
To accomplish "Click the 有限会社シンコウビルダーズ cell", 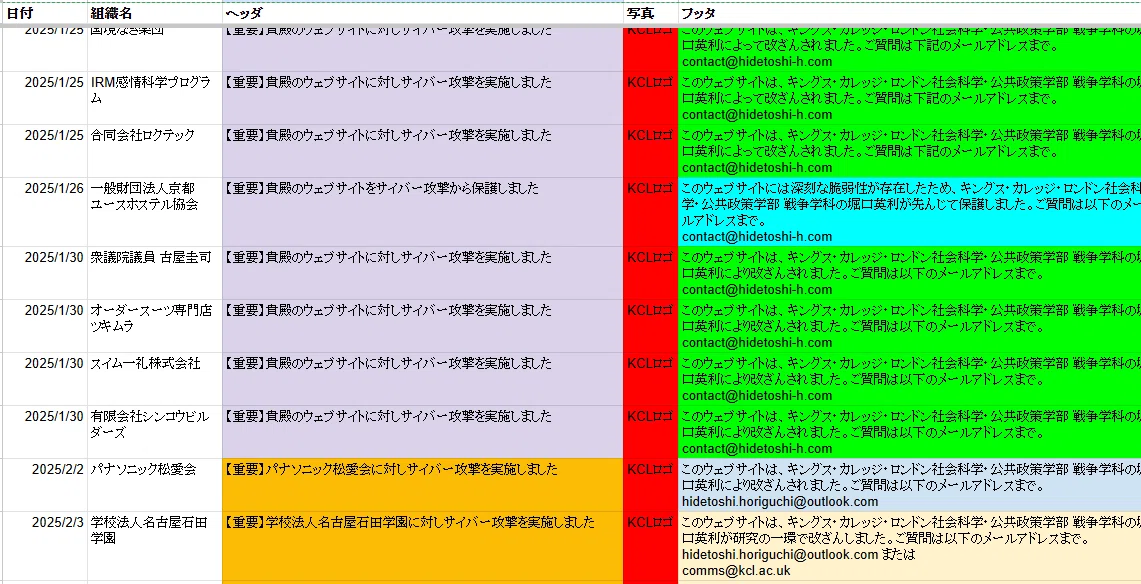I will [x=154, y=433].
